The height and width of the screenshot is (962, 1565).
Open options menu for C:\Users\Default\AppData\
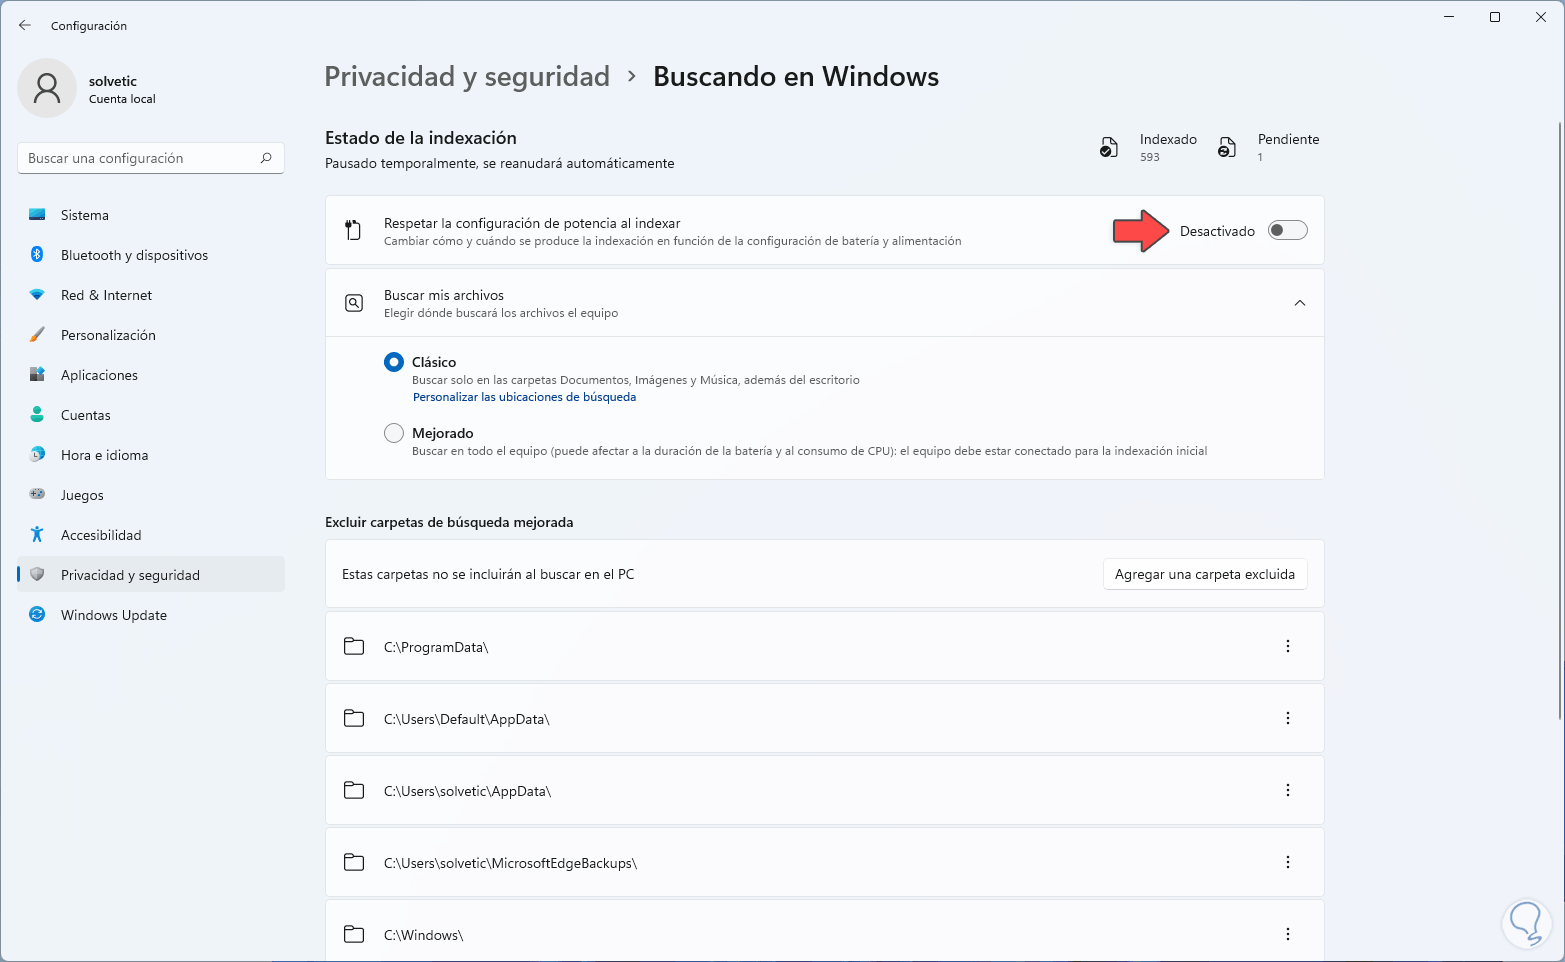point(1287,719)
